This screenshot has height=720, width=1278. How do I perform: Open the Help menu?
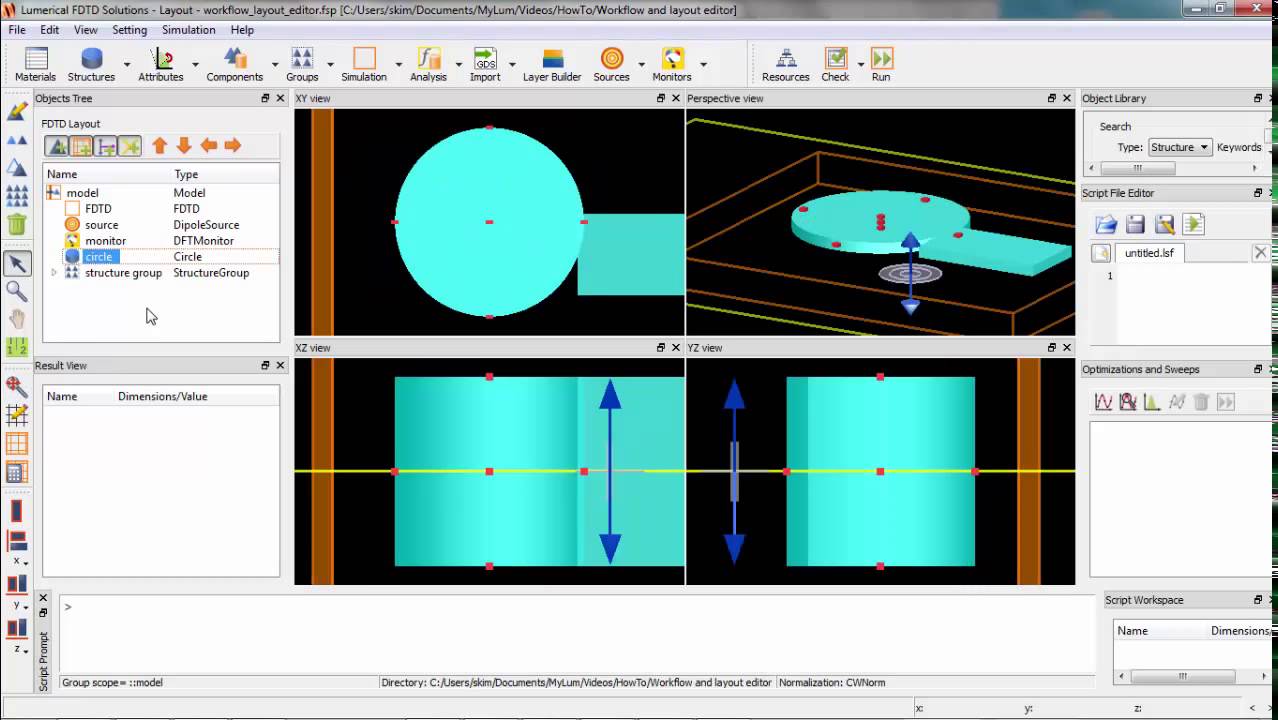[x=242, y=30]
